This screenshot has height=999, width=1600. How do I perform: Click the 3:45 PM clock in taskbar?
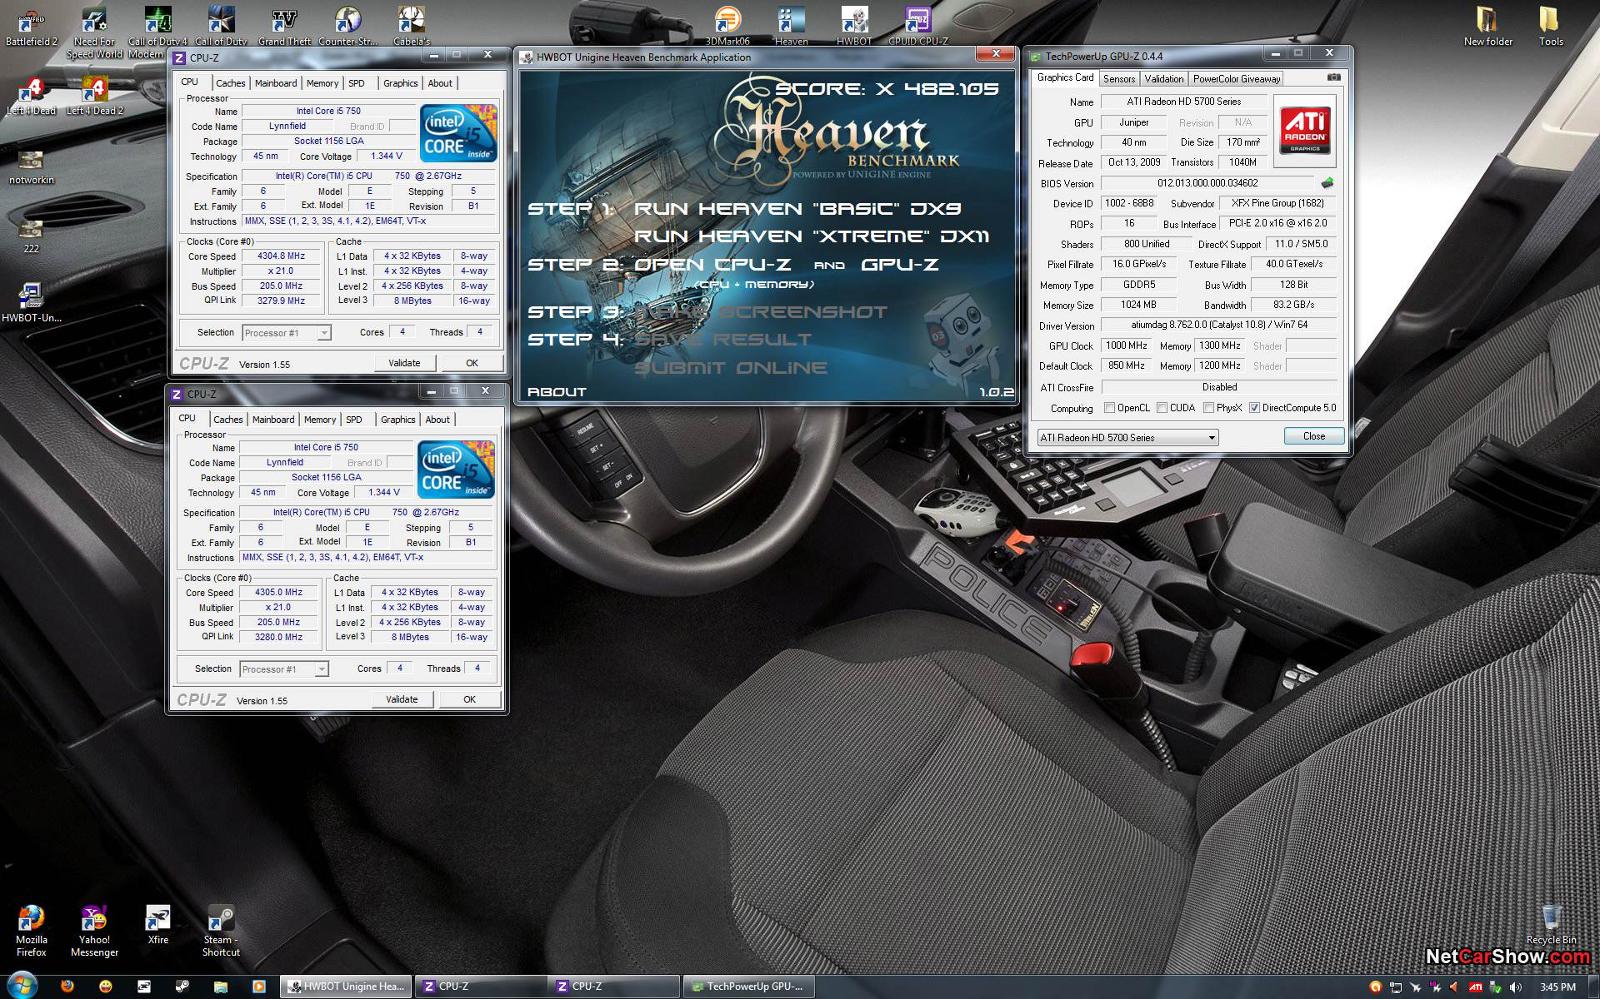[1557, 987]
